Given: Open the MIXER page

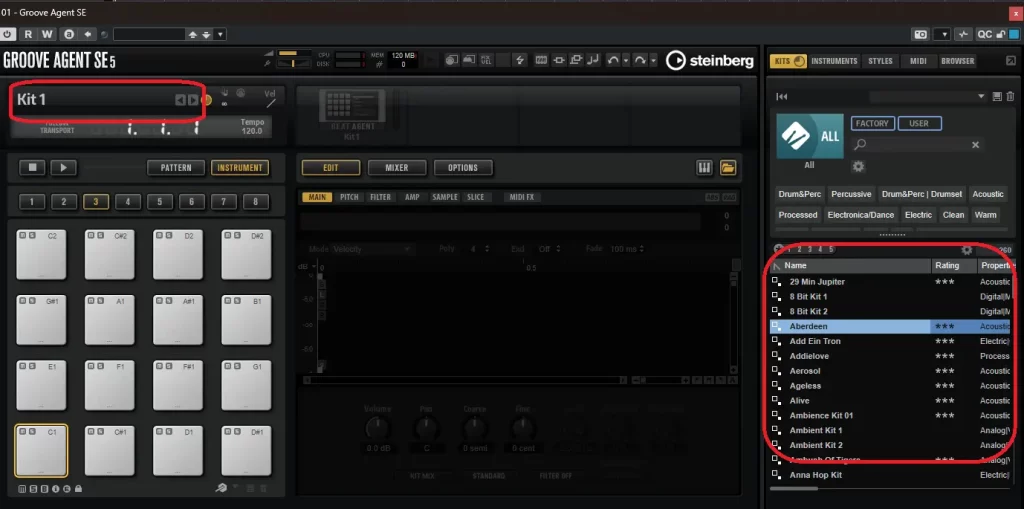Looking at the screenshot, I should tap(396, 168).
